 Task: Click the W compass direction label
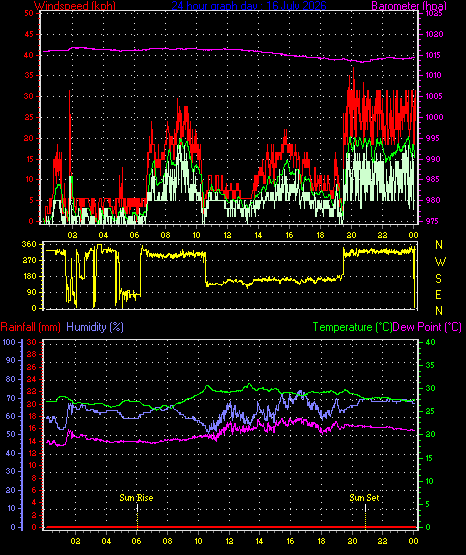440,262
